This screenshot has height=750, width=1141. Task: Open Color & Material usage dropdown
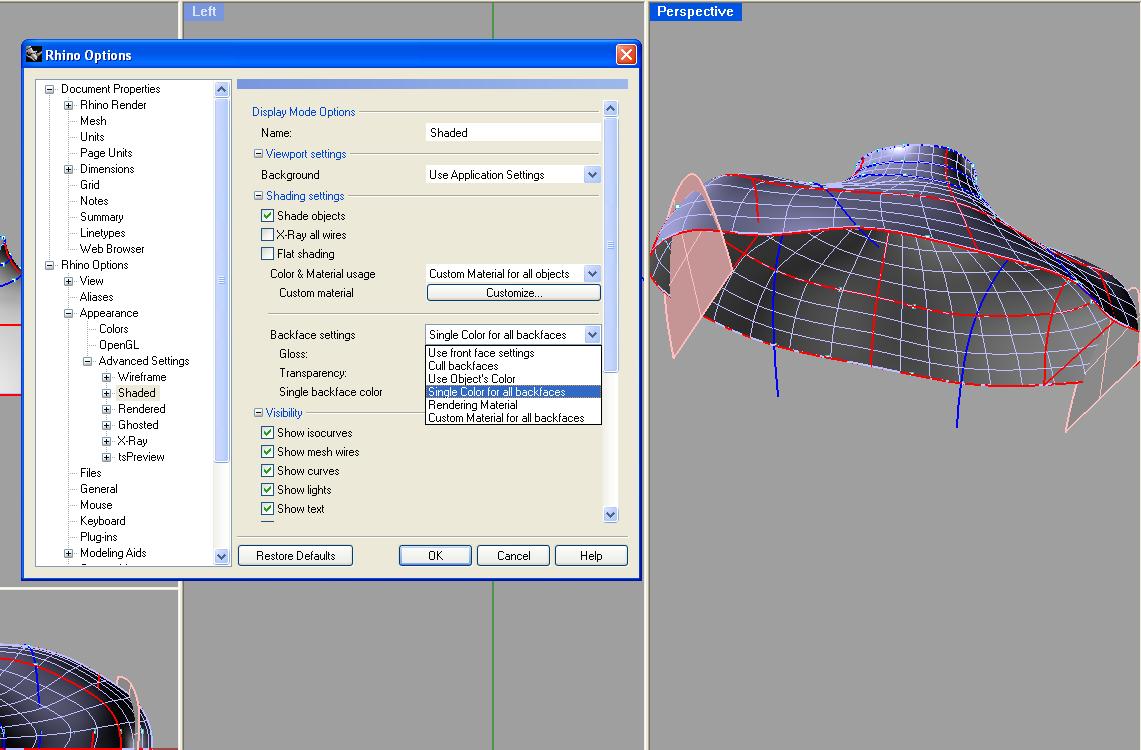pyautogui.click(x=592, y=274)
